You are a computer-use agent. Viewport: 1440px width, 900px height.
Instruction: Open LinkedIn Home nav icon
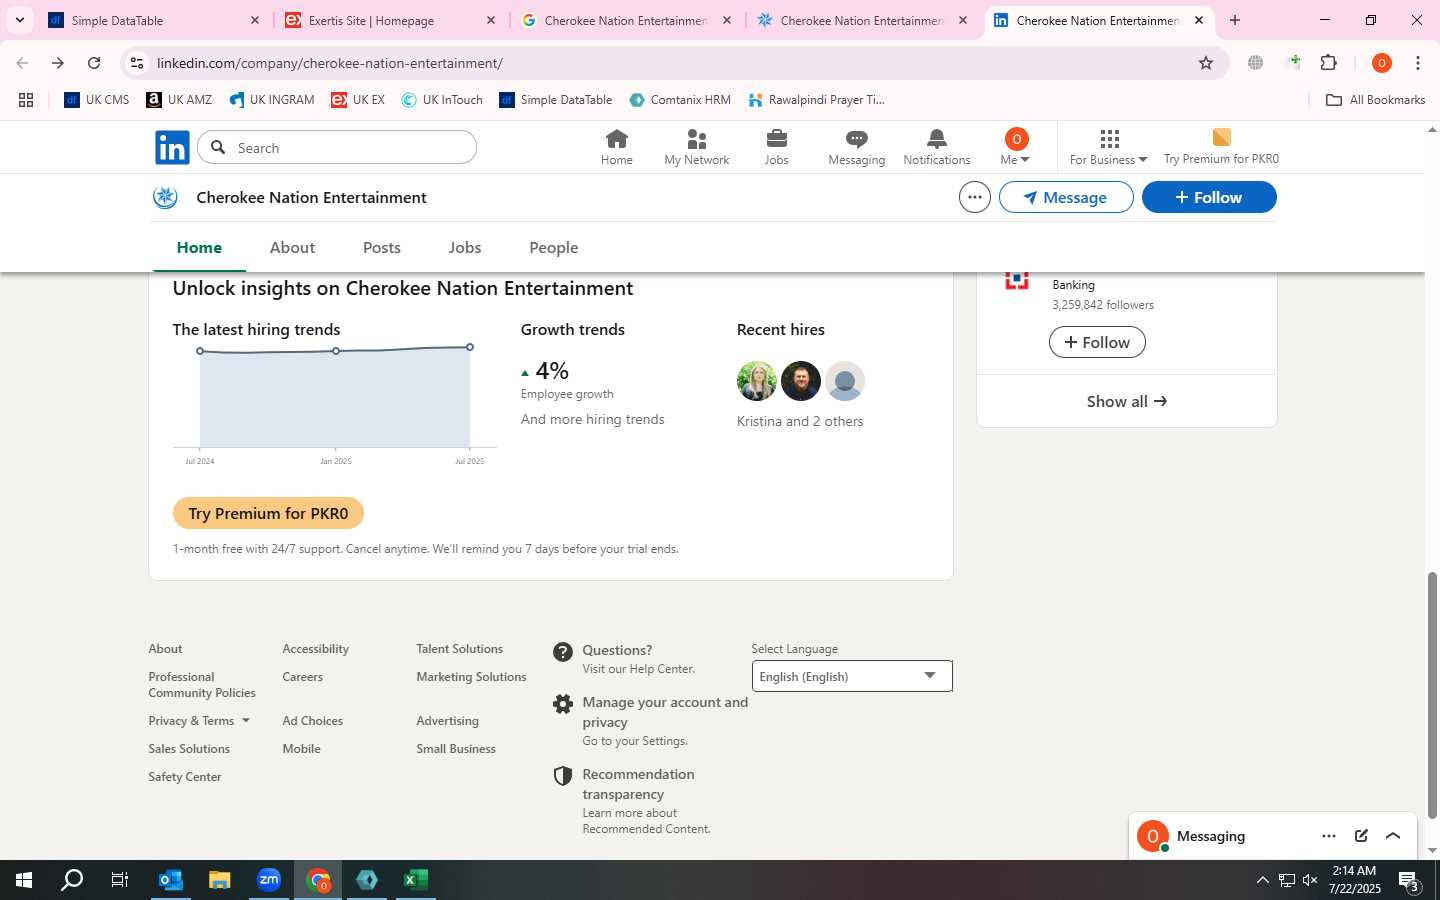(616, 147)
